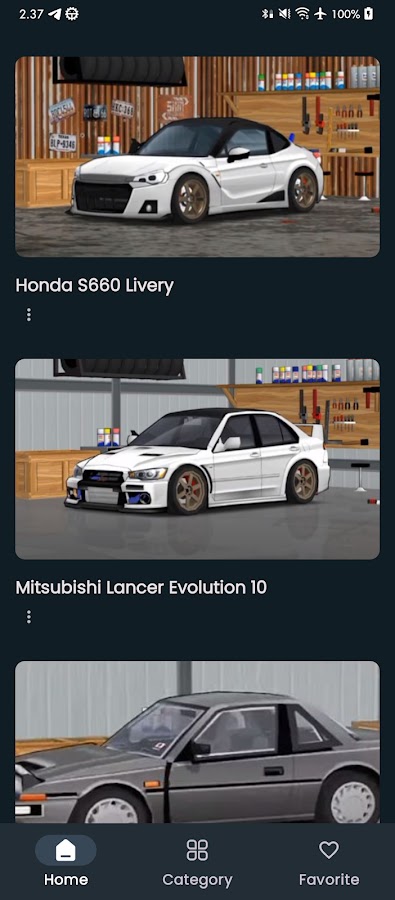Open options menu under Mitsubishi Lancer Evolution 10

coord(29,617)
